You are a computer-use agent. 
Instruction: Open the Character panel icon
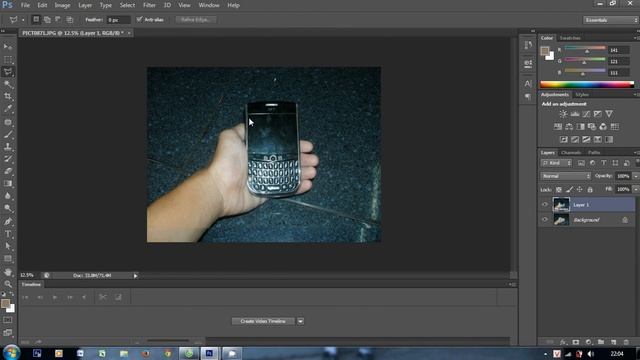[528, 84]
